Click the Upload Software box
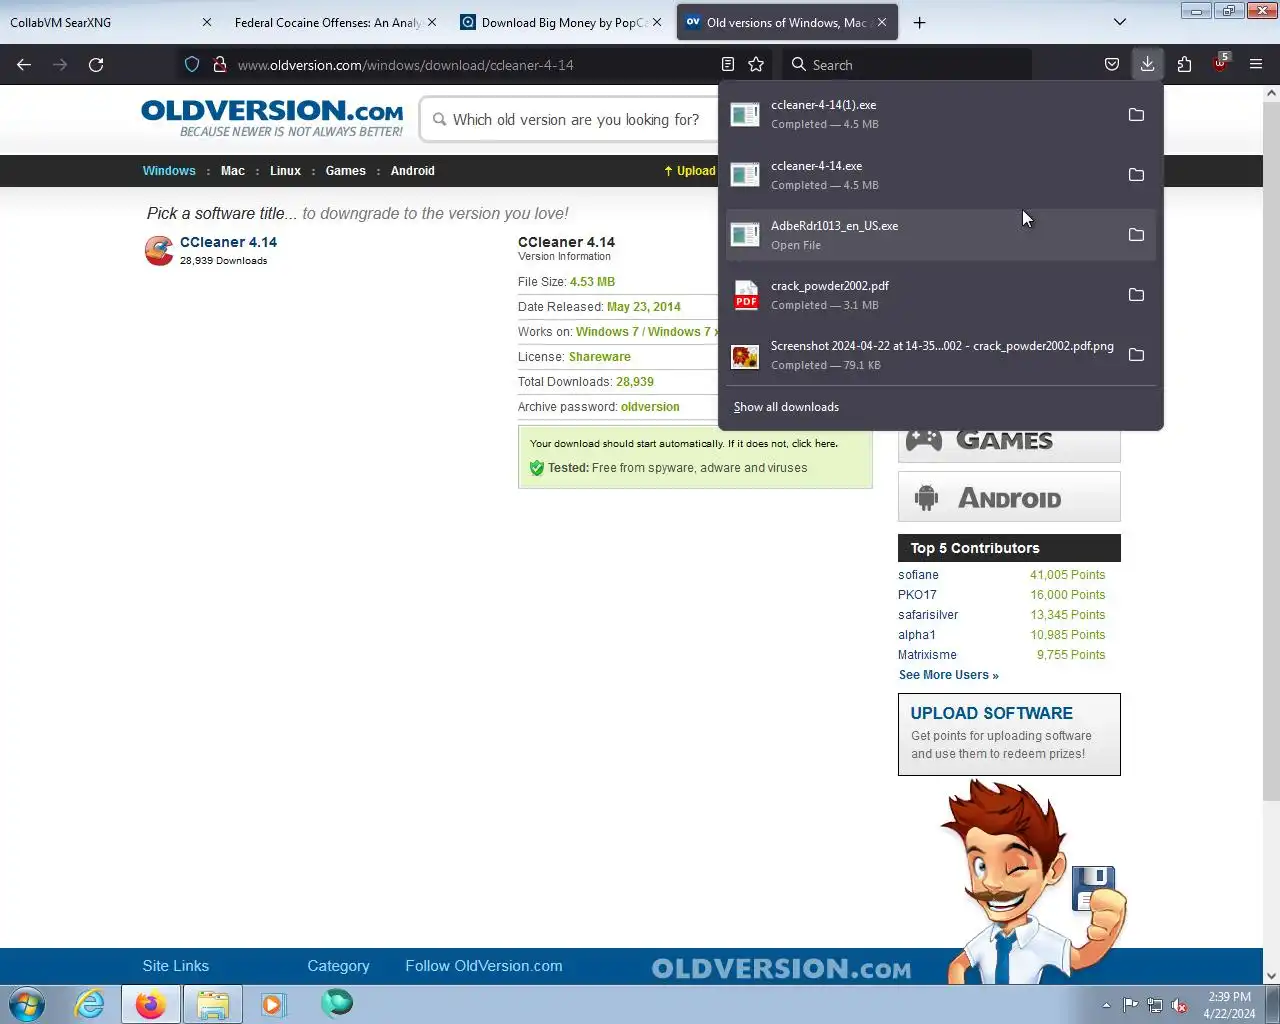Image resolution: width=1280 pixels, height=1024 pixels. point(1009,734)
